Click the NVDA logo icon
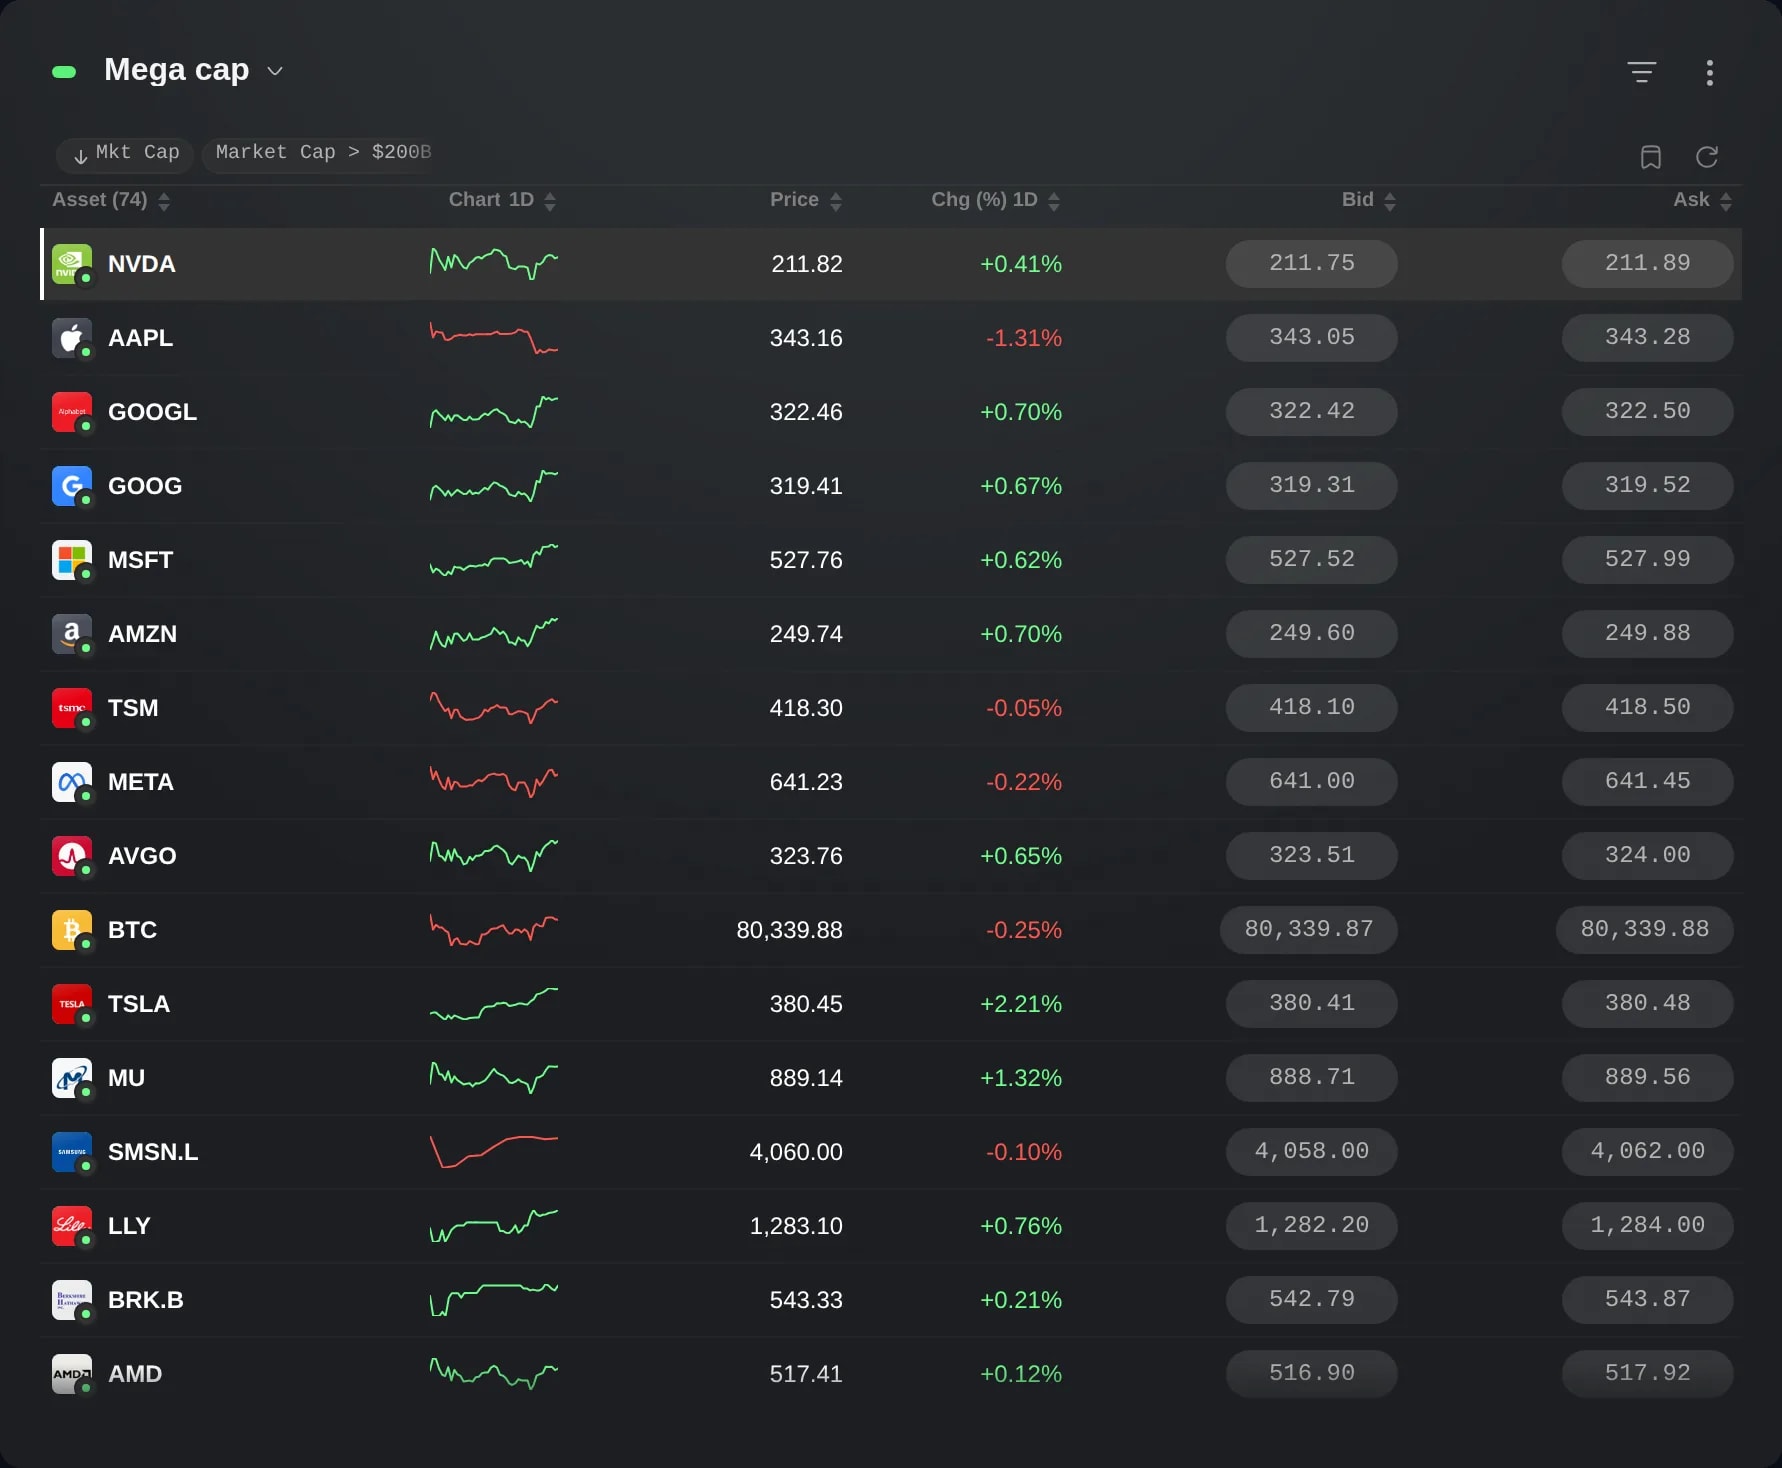This screenshot has width=1782, height=1468. pyautogui.click(x=72, y=264)
